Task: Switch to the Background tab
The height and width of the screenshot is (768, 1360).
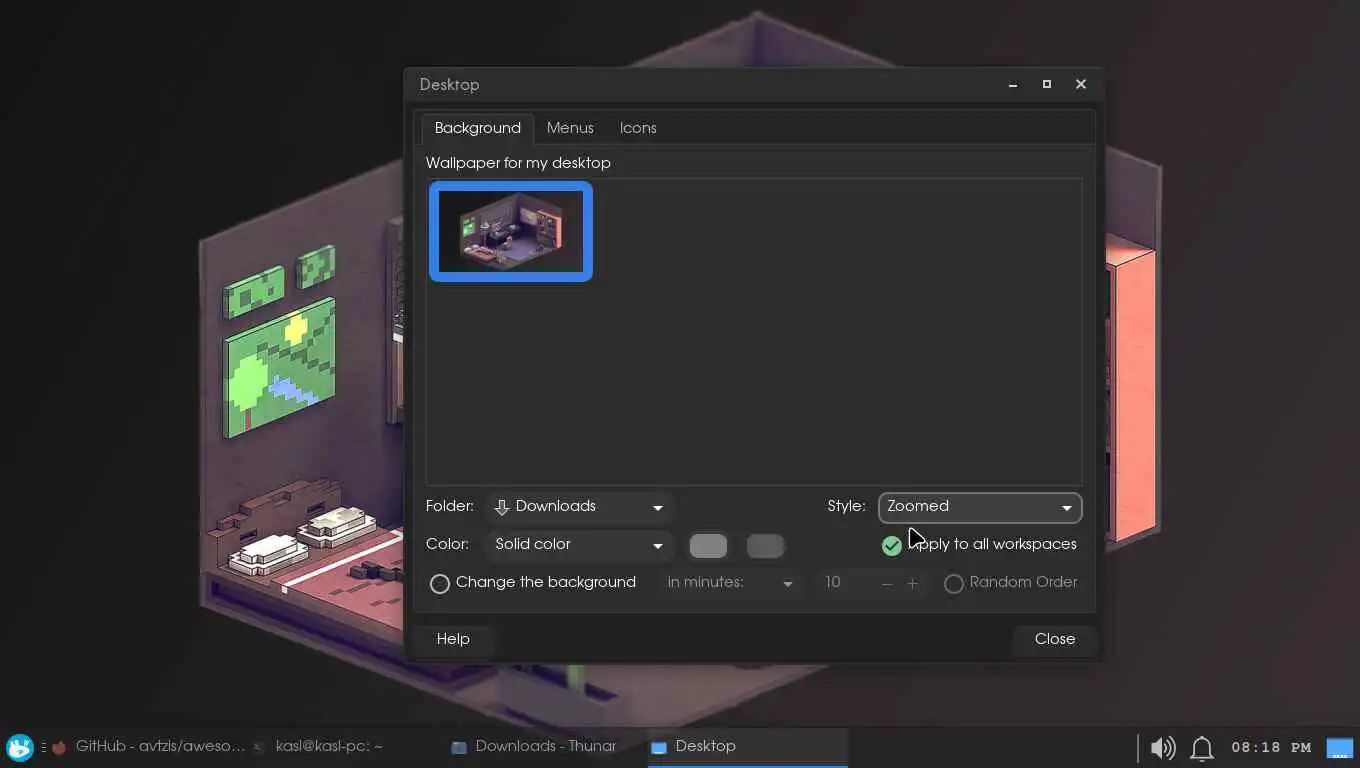Action: point(477,128)
